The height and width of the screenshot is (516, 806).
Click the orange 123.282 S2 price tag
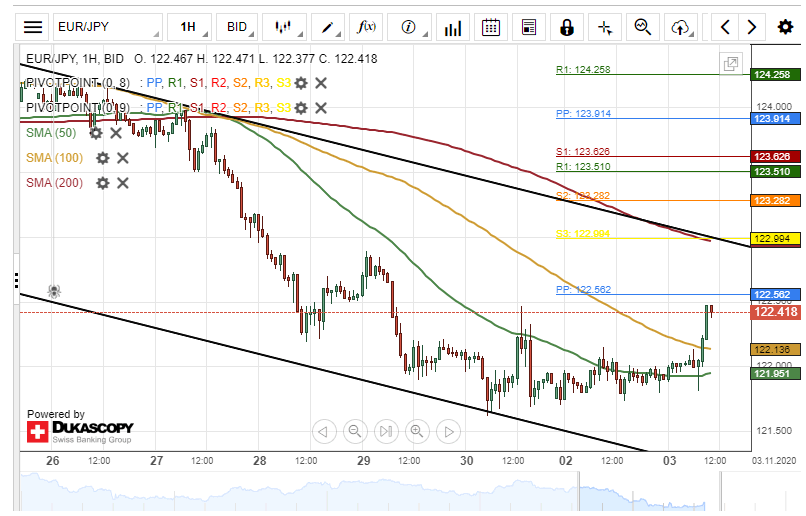(775, 200)
